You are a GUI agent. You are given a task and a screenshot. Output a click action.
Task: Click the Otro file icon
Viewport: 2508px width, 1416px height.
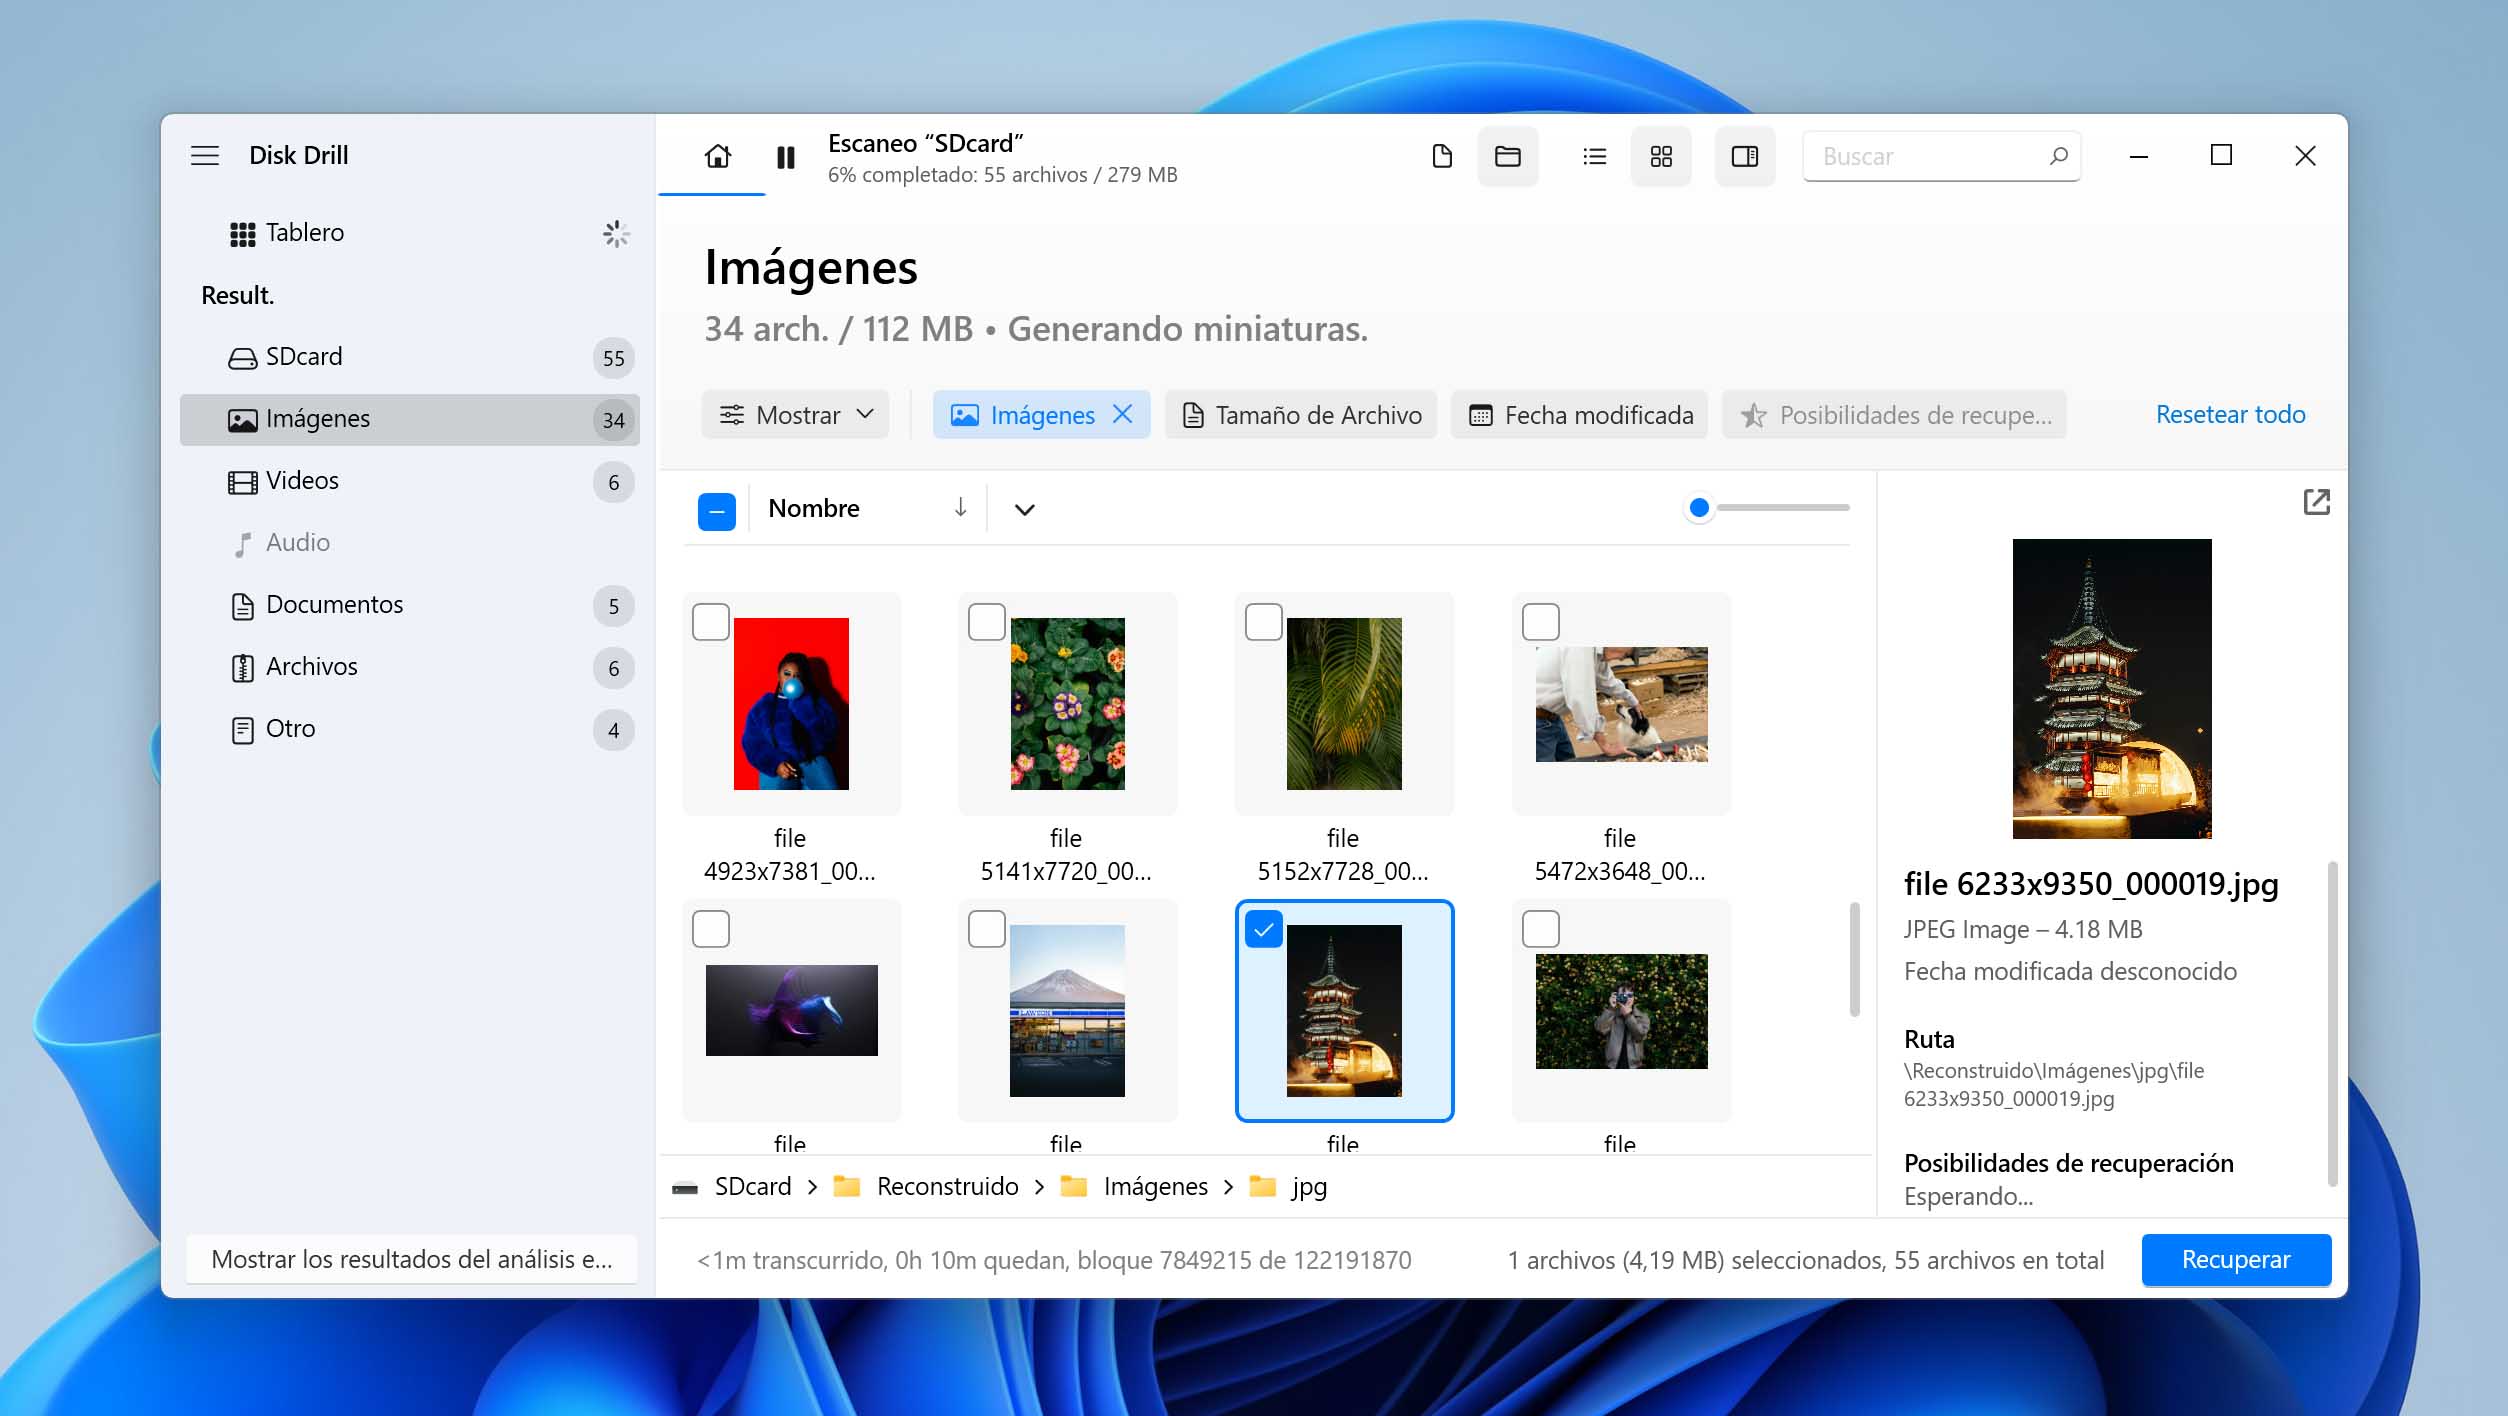[242, 730]
